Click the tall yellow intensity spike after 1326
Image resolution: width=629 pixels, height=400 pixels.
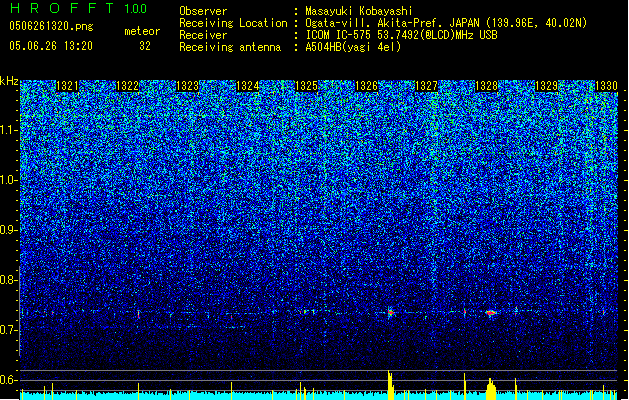point(390,385)
